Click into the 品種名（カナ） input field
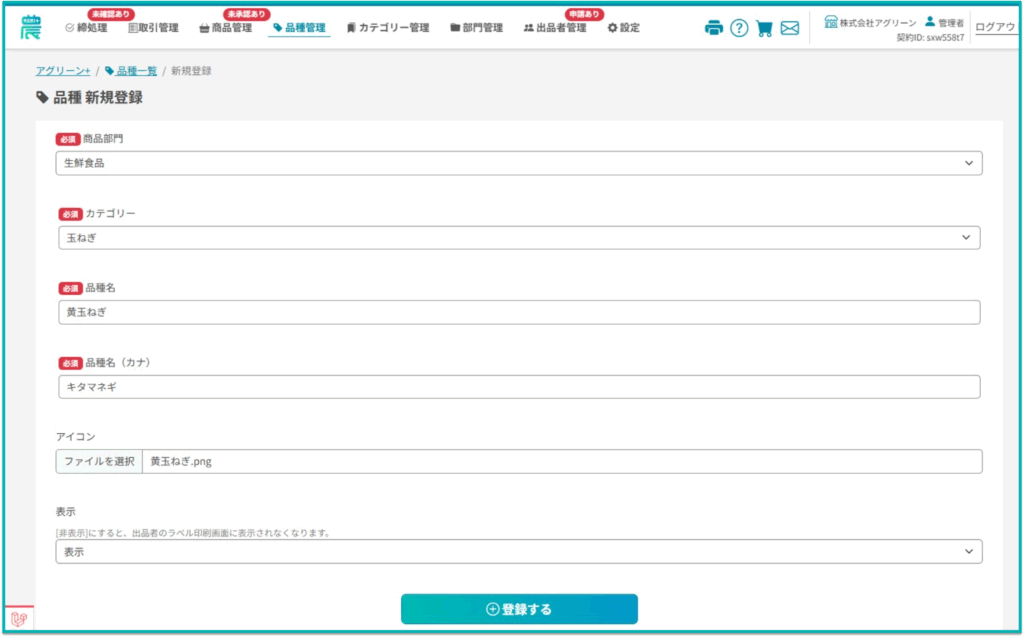This screenshot has height=637, width=1024. 518,387
